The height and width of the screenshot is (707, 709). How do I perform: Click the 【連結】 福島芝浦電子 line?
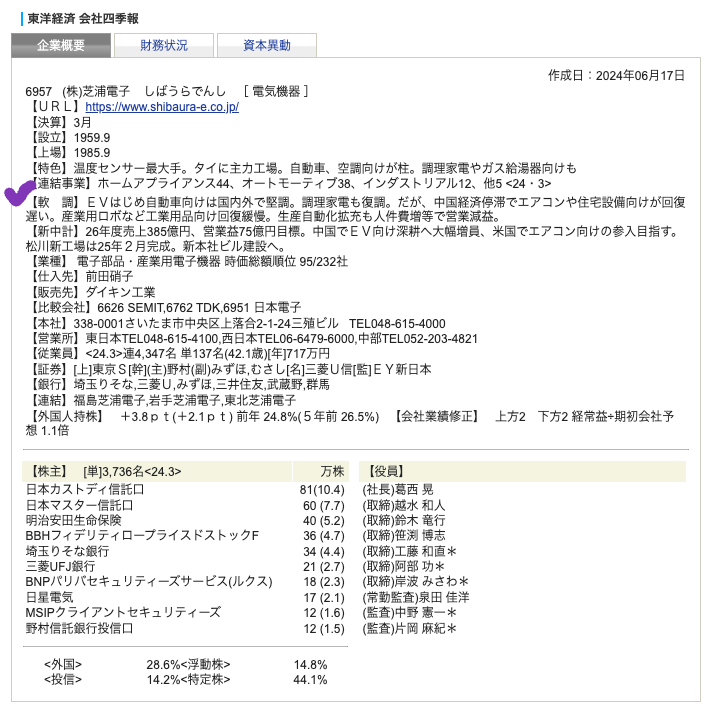pyautogui.click(x=161, y=400)
